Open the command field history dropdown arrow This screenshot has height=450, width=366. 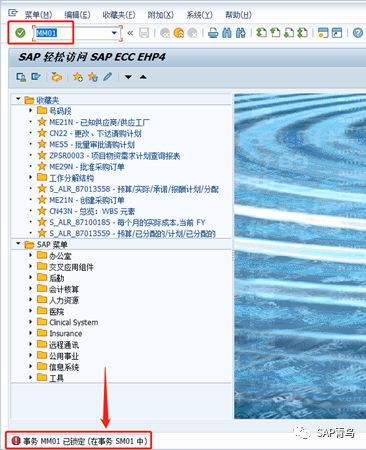pos(114,33)
